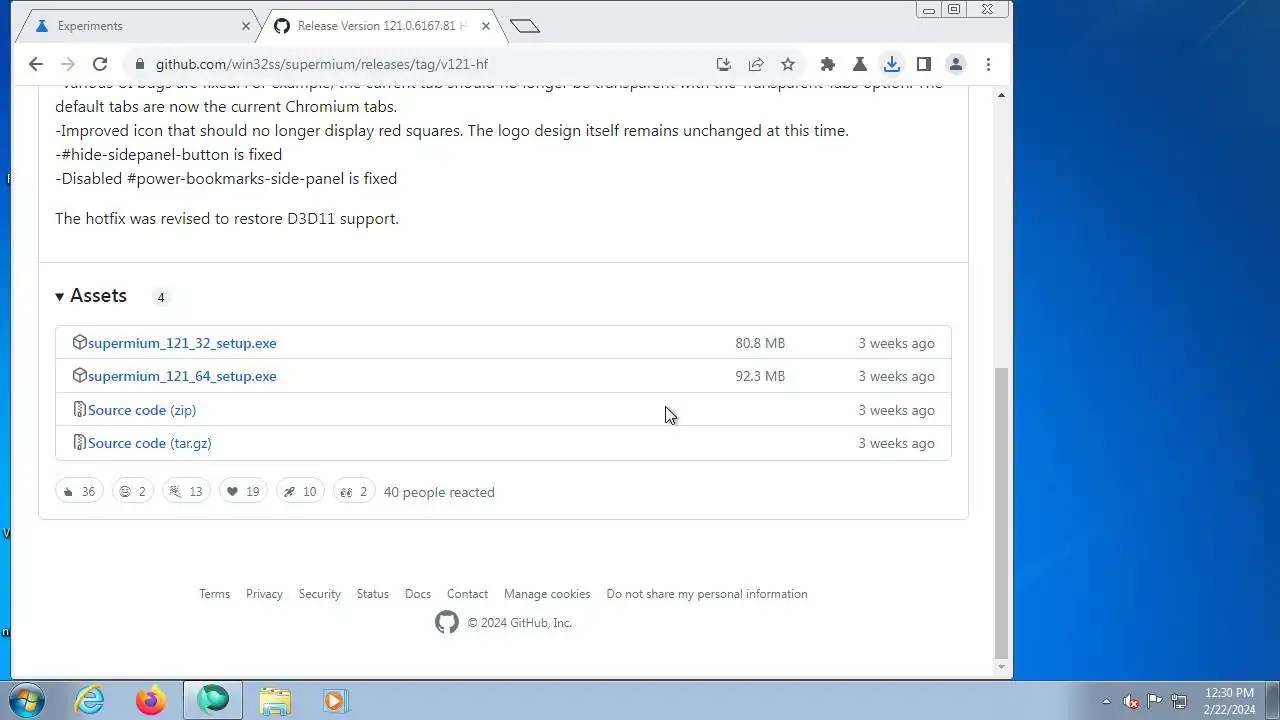Open the Contact footer link
This screenshot has height=720, width=1280.
(x=467, y=594)
